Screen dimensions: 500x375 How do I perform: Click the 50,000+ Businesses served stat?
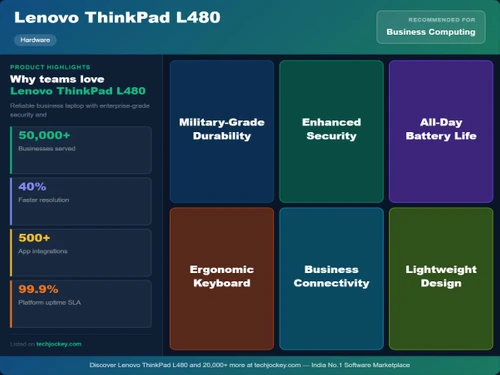point(81,150)
